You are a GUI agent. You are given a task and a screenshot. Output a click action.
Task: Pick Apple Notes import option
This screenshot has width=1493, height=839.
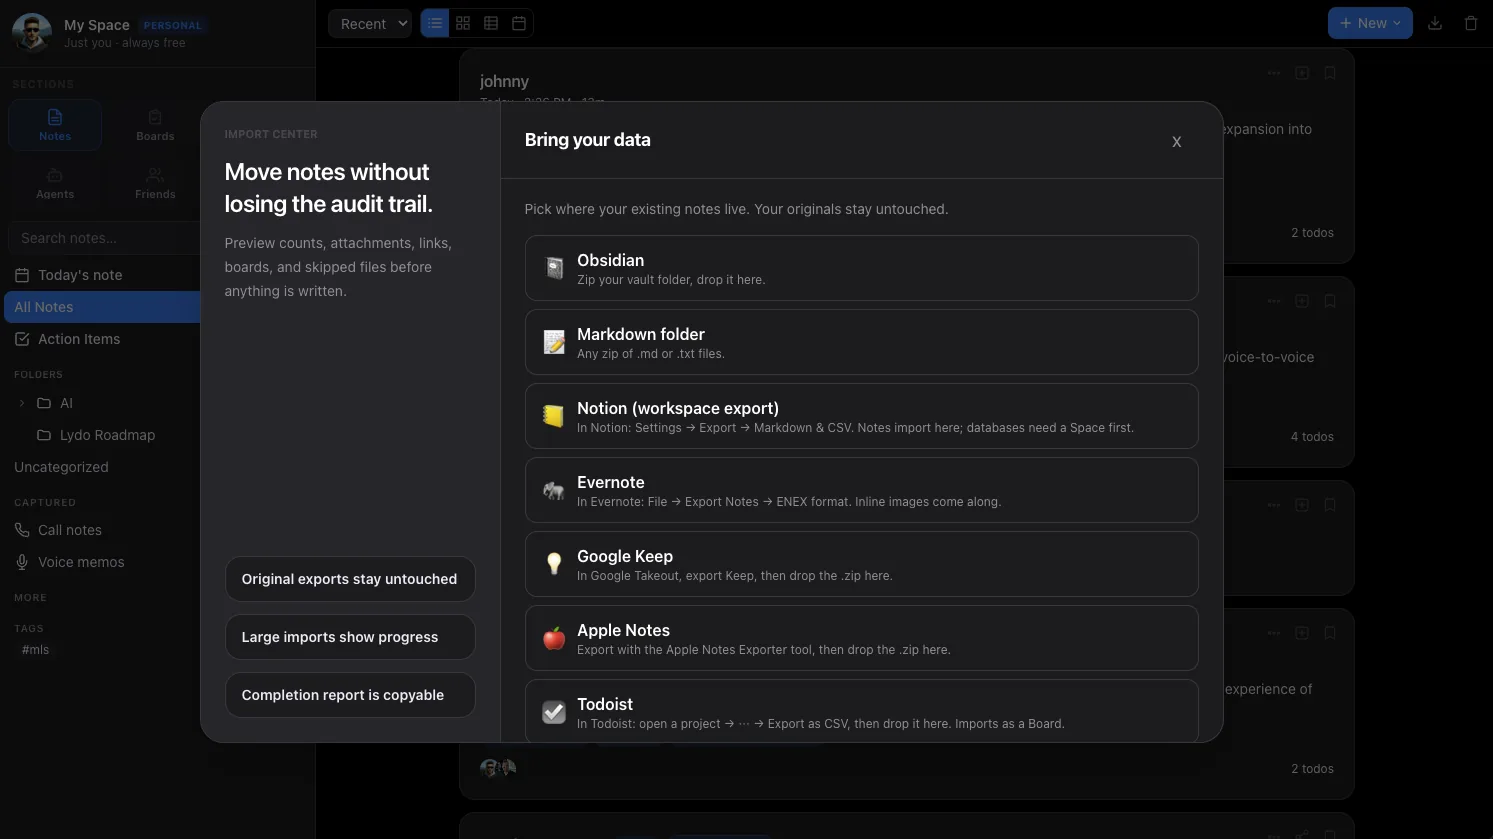tap(861, 638)
